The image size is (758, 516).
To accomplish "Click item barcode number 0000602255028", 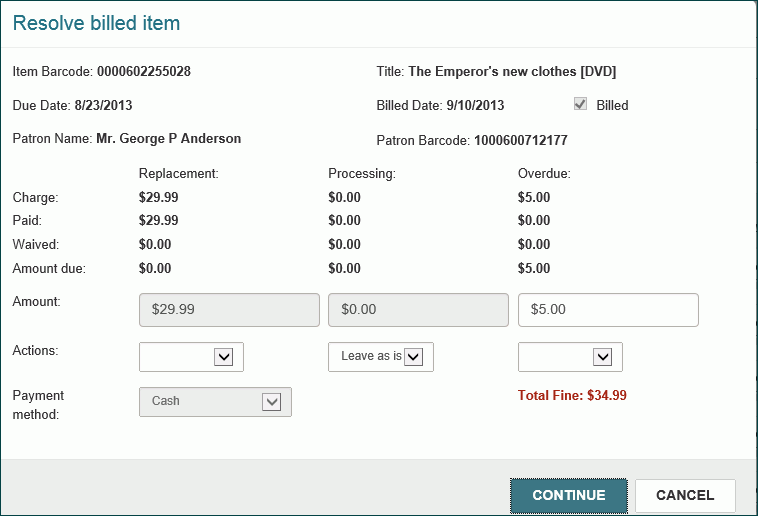I will tap(144, 72).
